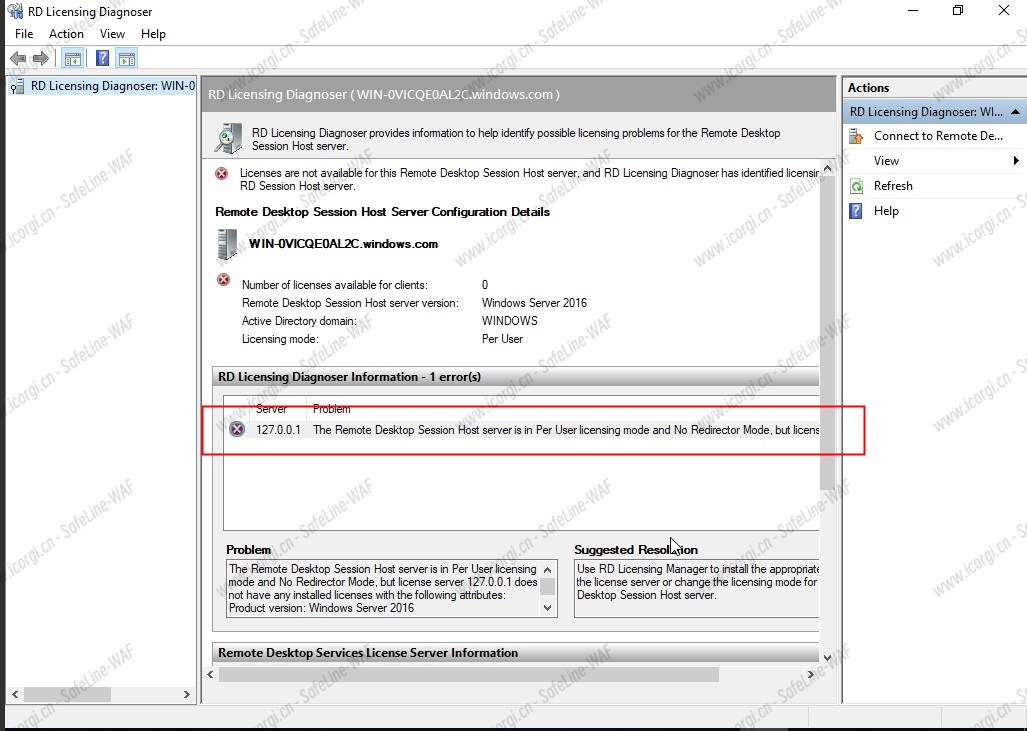Open the system menu from the title bar app icon

(15, 11)
